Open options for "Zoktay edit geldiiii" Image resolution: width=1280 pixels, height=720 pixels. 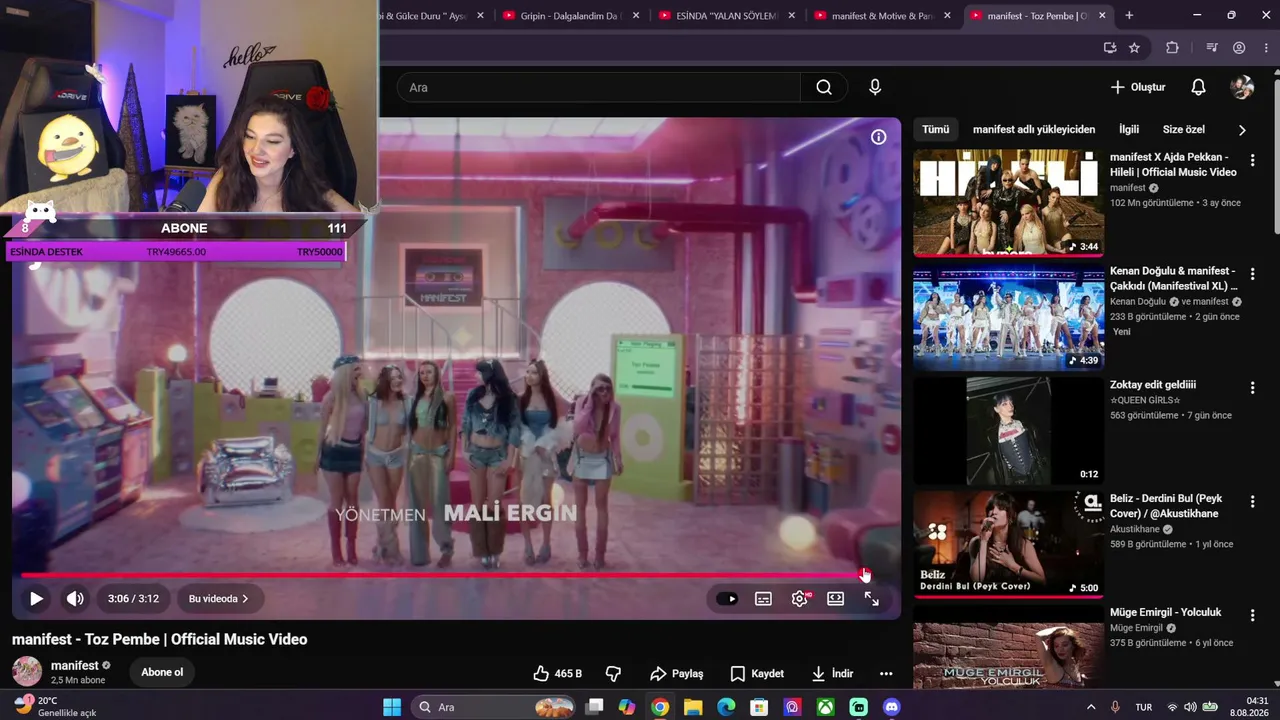pos(1252,388)
